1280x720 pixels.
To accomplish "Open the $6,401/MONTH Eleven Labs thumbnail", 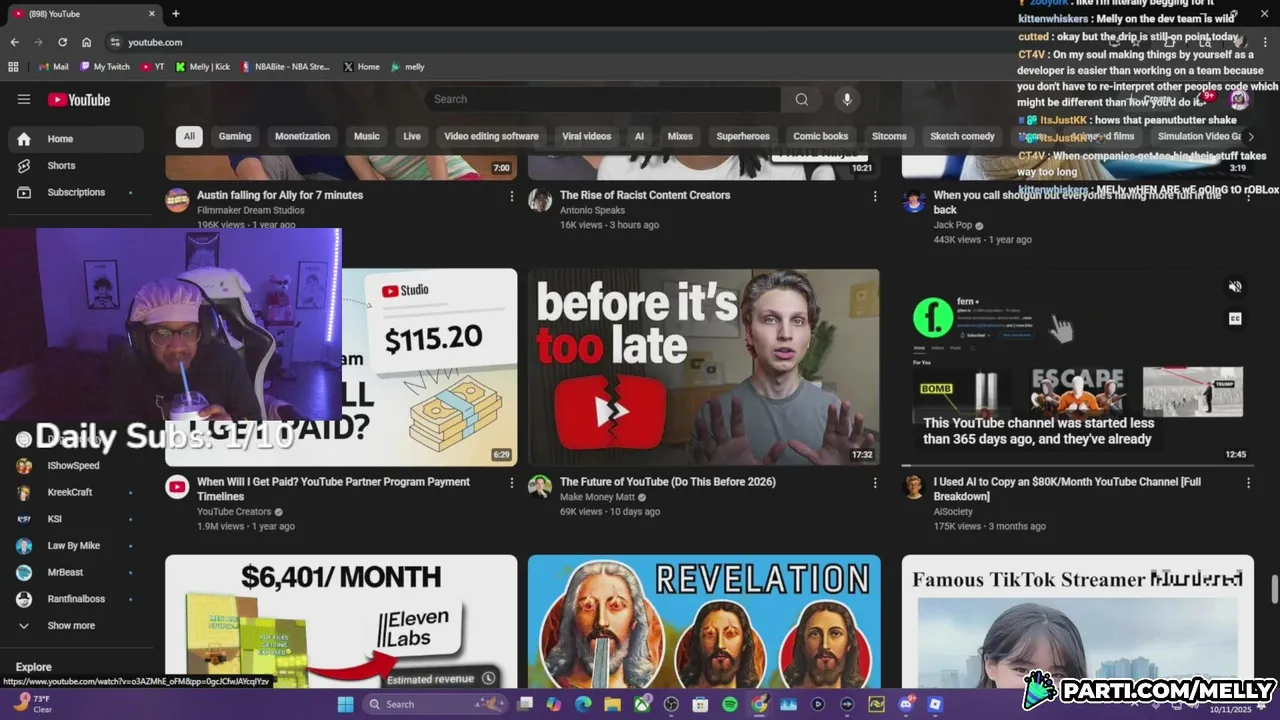I will pos(341,621).
